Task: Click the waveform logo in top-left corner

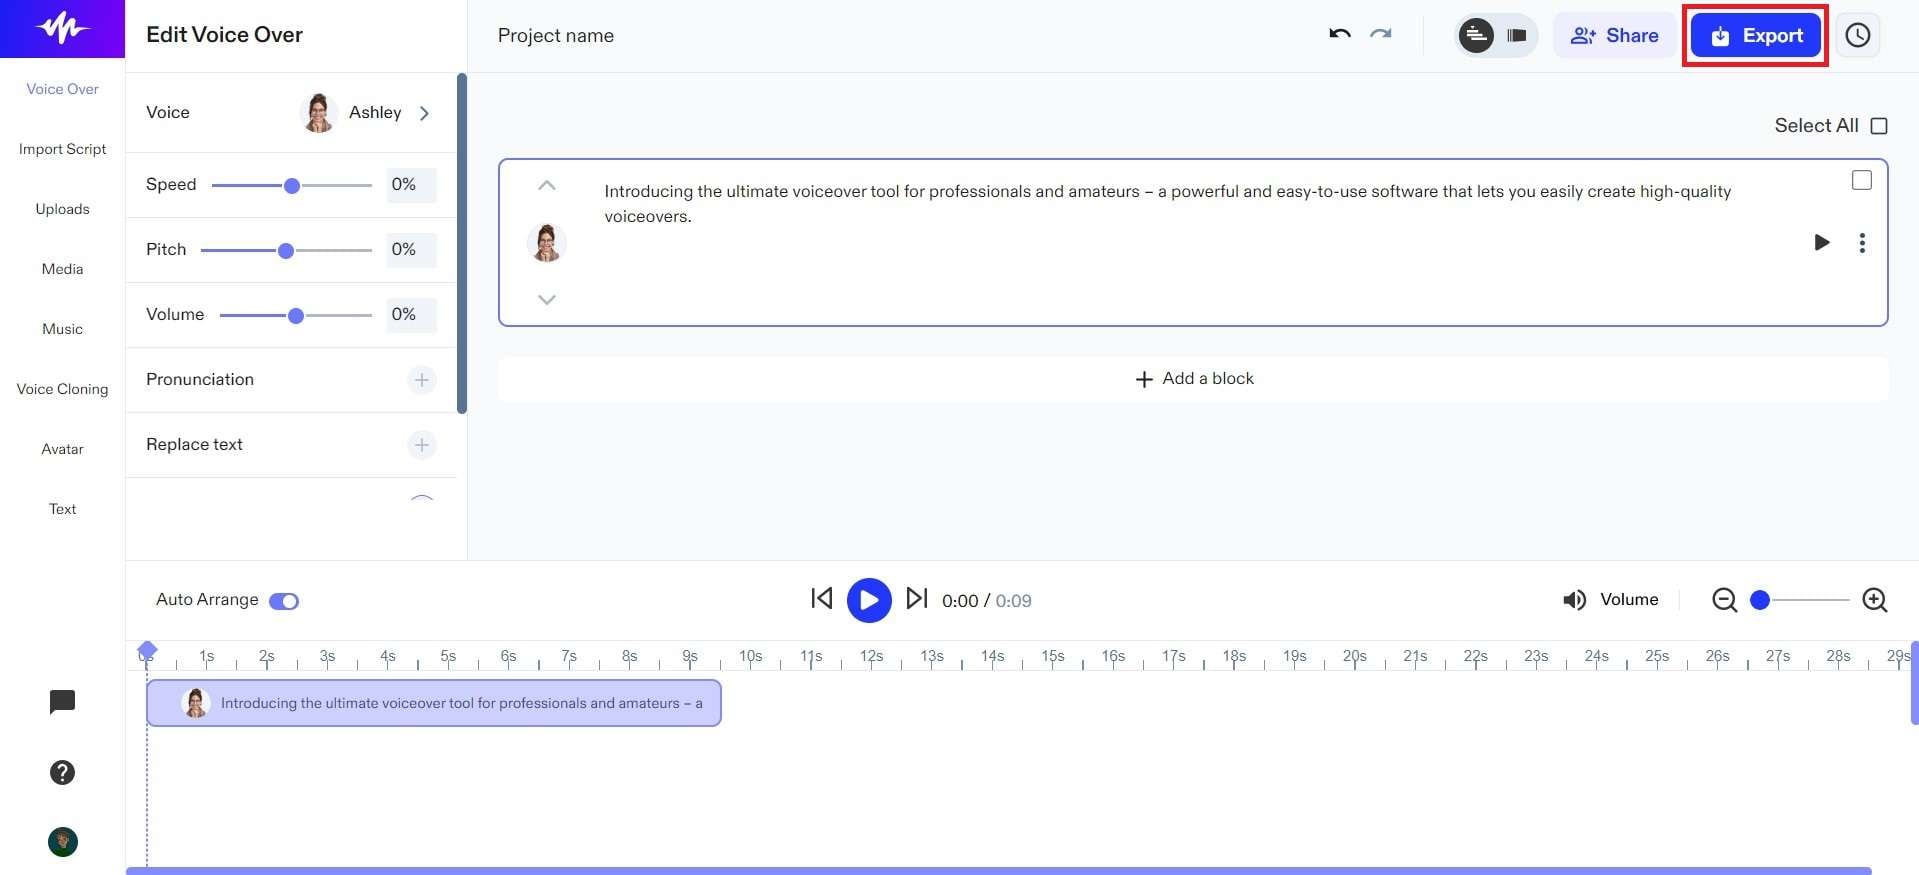Action: pos(62,28)
